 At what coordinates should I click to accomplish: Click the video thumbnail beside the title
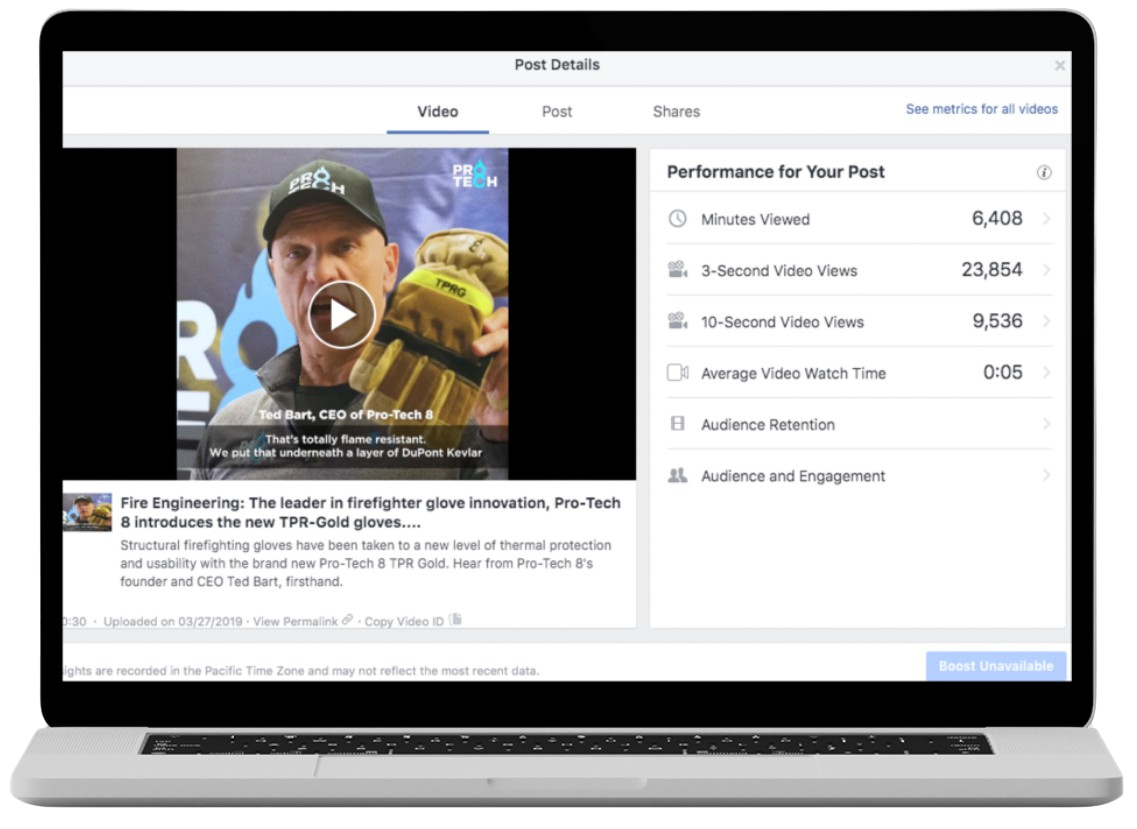pyautogui.click(x=87, y=512)
